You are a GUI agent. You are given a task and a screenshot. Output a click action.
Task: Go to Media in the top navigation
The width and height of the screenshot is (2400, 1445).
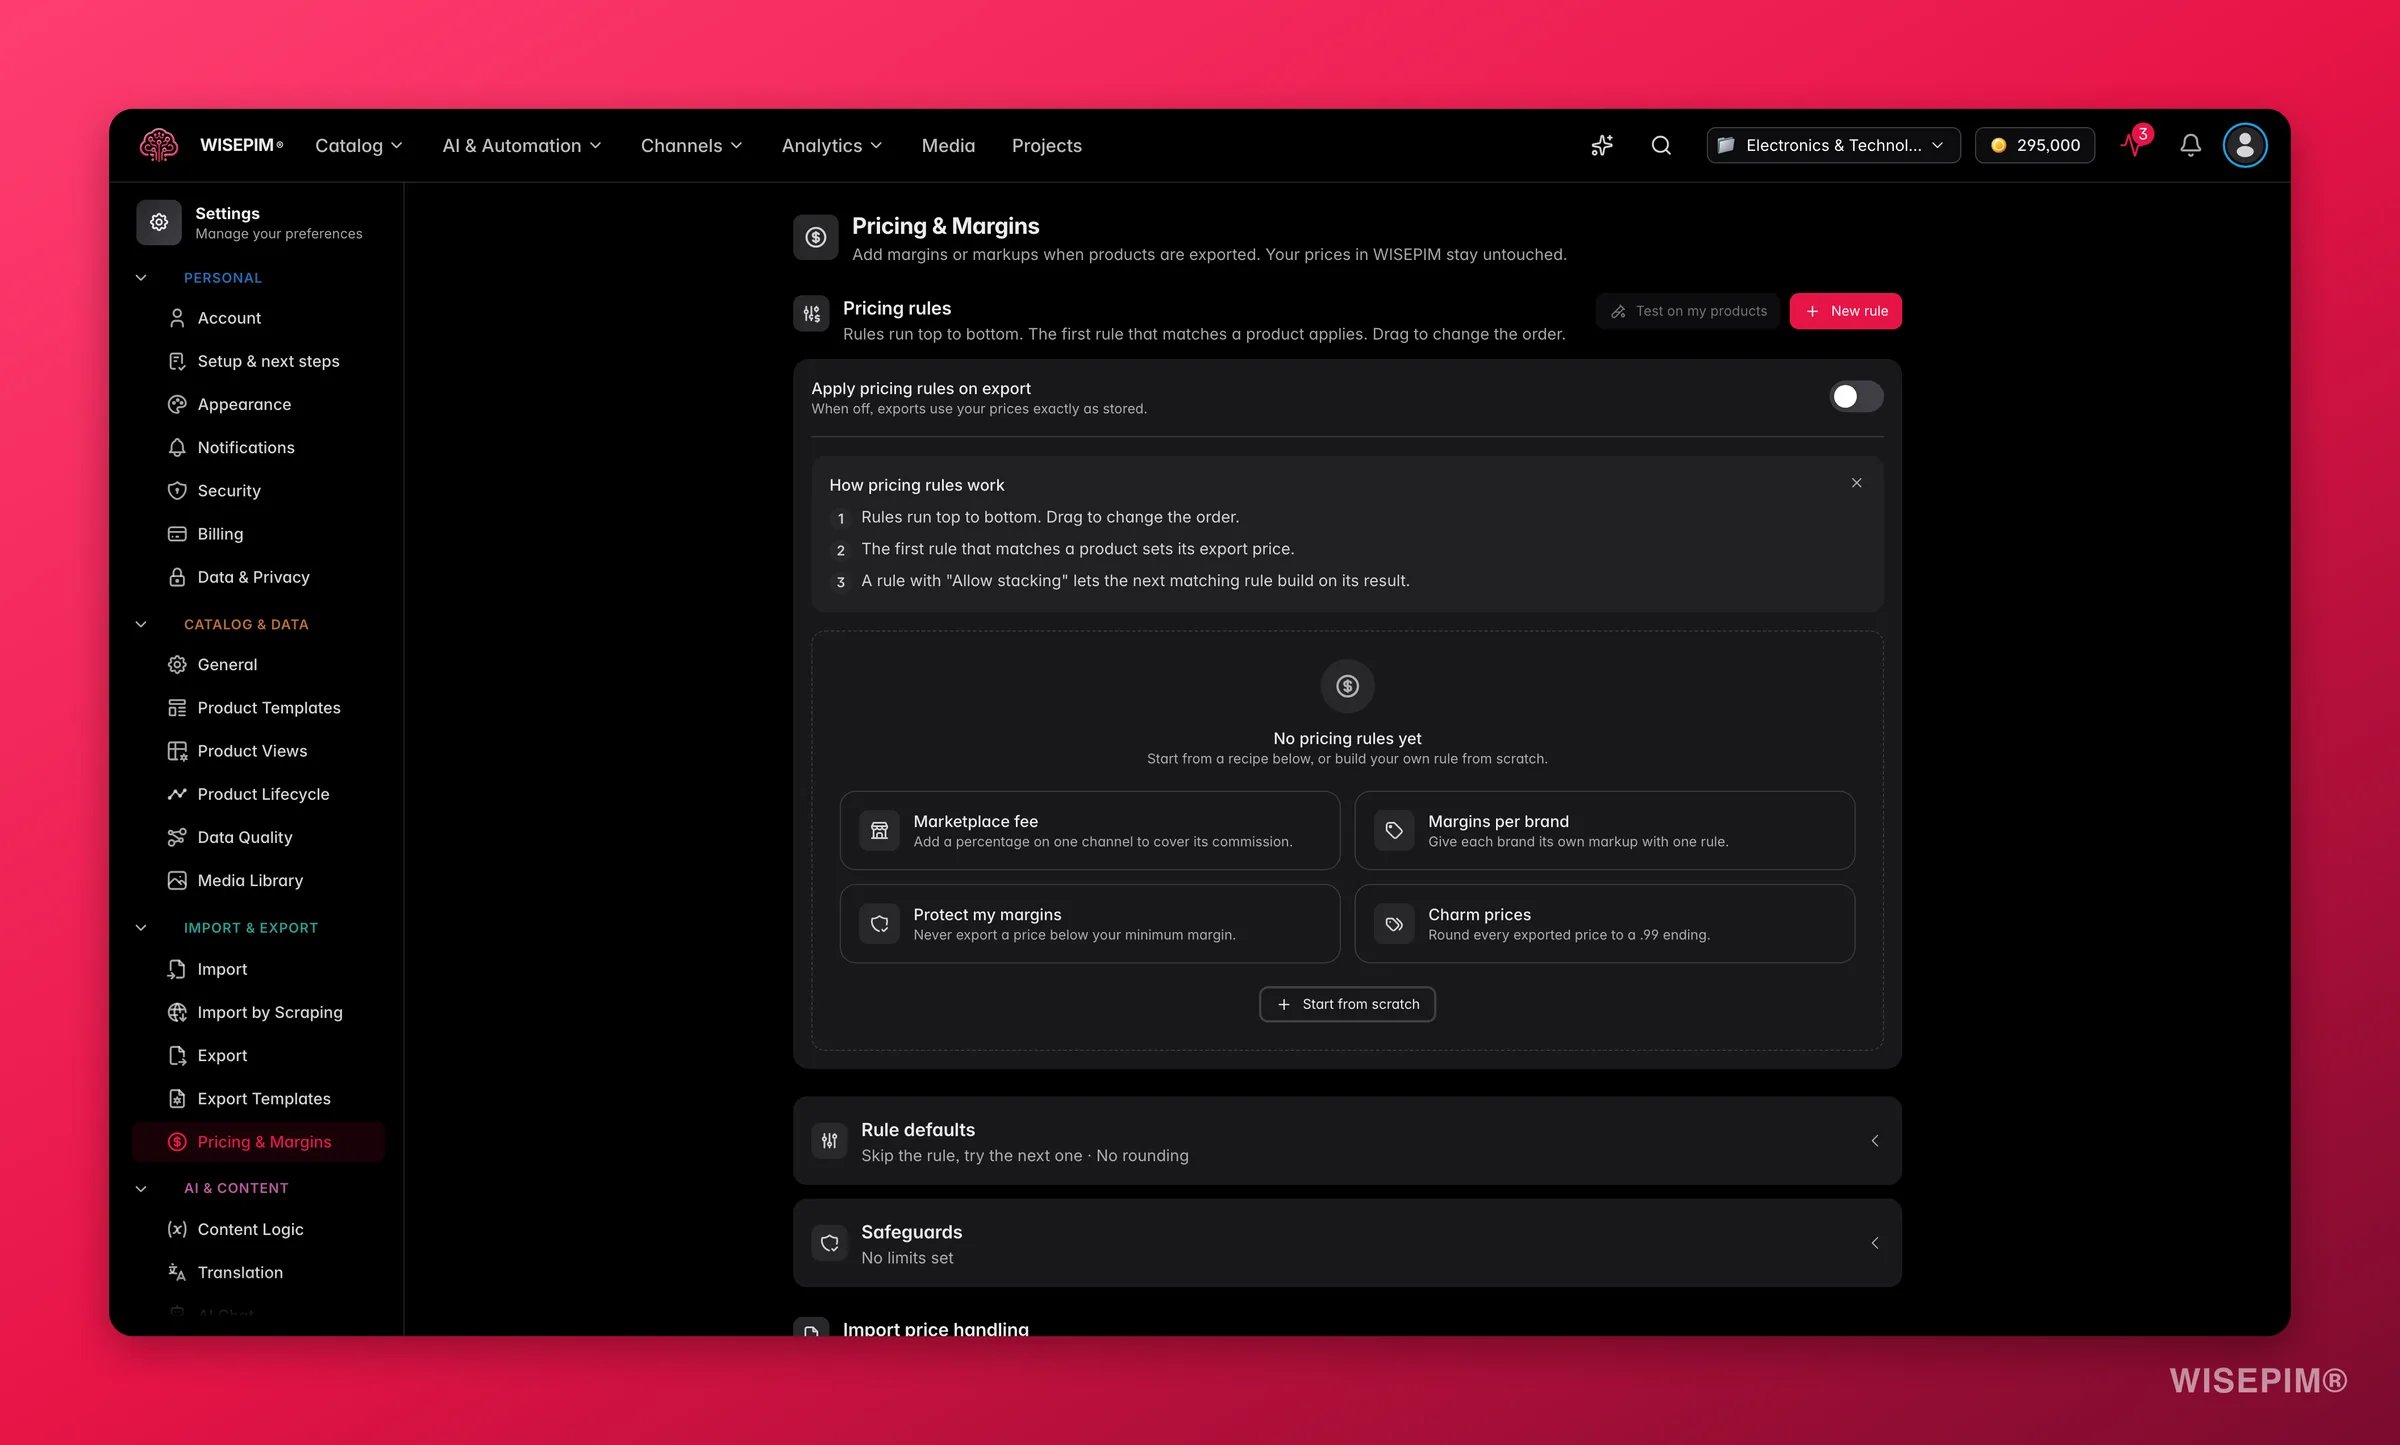click(x=948, y=145)
